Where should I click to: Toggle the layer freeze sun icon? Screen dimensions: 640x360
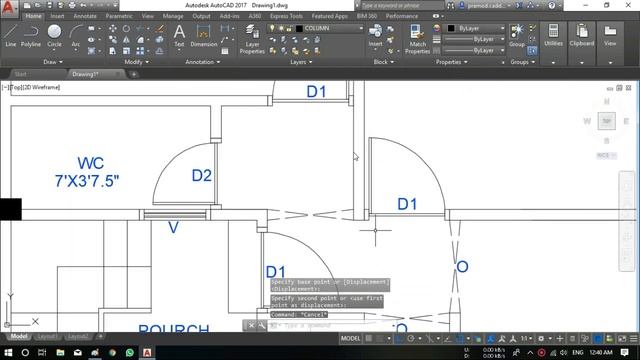coord(281,28)
